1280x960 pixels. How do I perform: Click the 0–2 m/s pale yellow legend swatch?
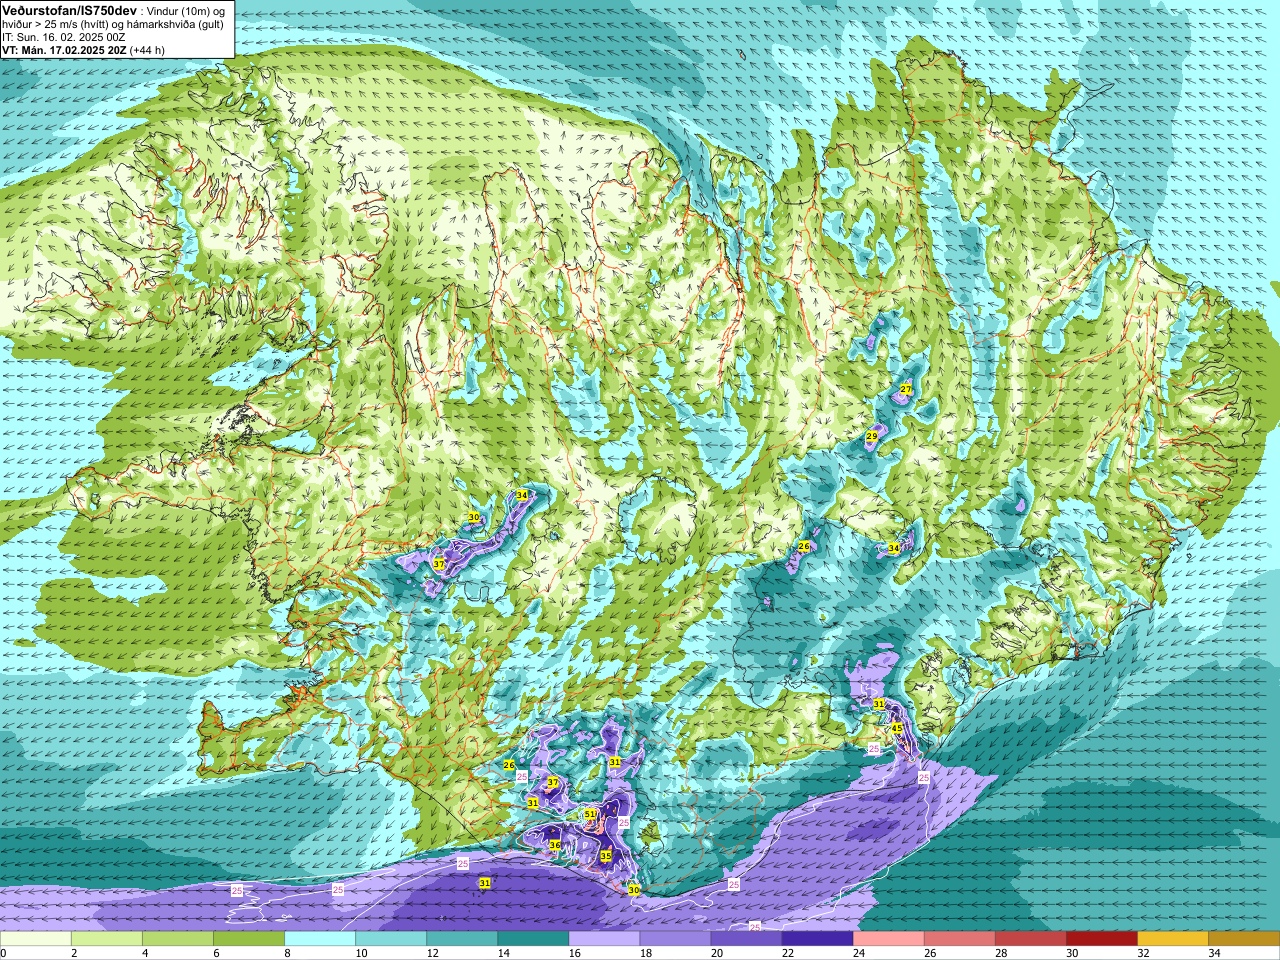click(36, 938)
